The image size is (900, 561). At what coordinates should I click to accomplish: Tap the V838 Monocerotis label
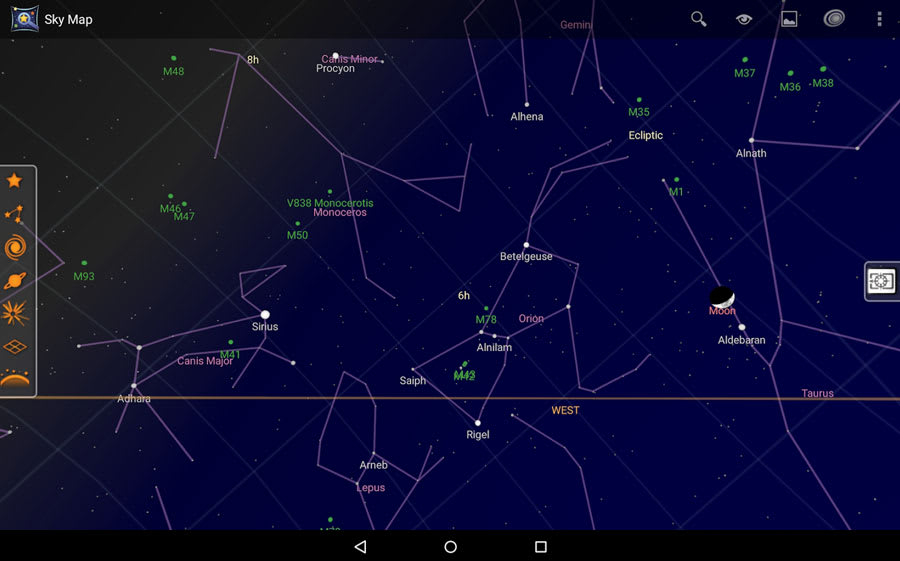tap(330, 203)
